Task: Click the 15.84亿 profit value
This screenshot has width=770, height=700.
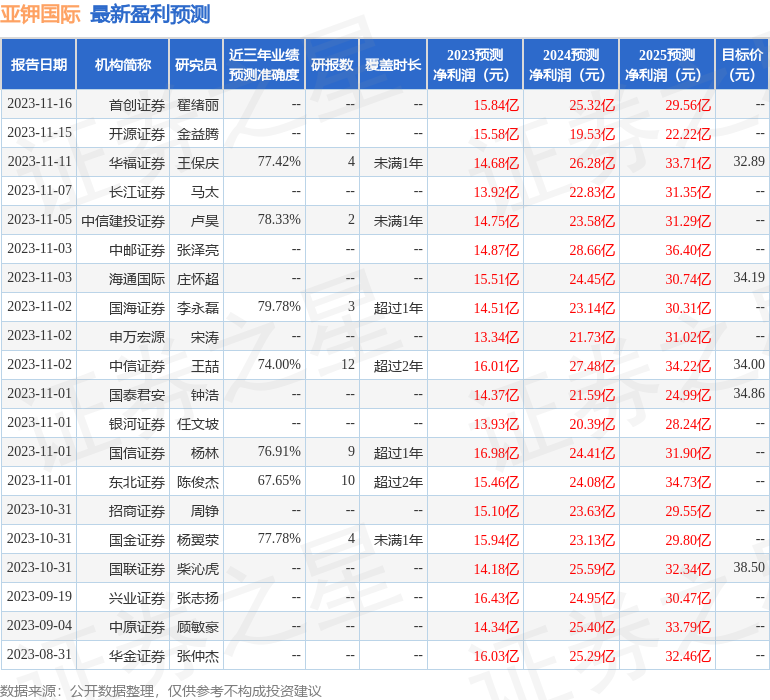Action: (x=496, y=105)
